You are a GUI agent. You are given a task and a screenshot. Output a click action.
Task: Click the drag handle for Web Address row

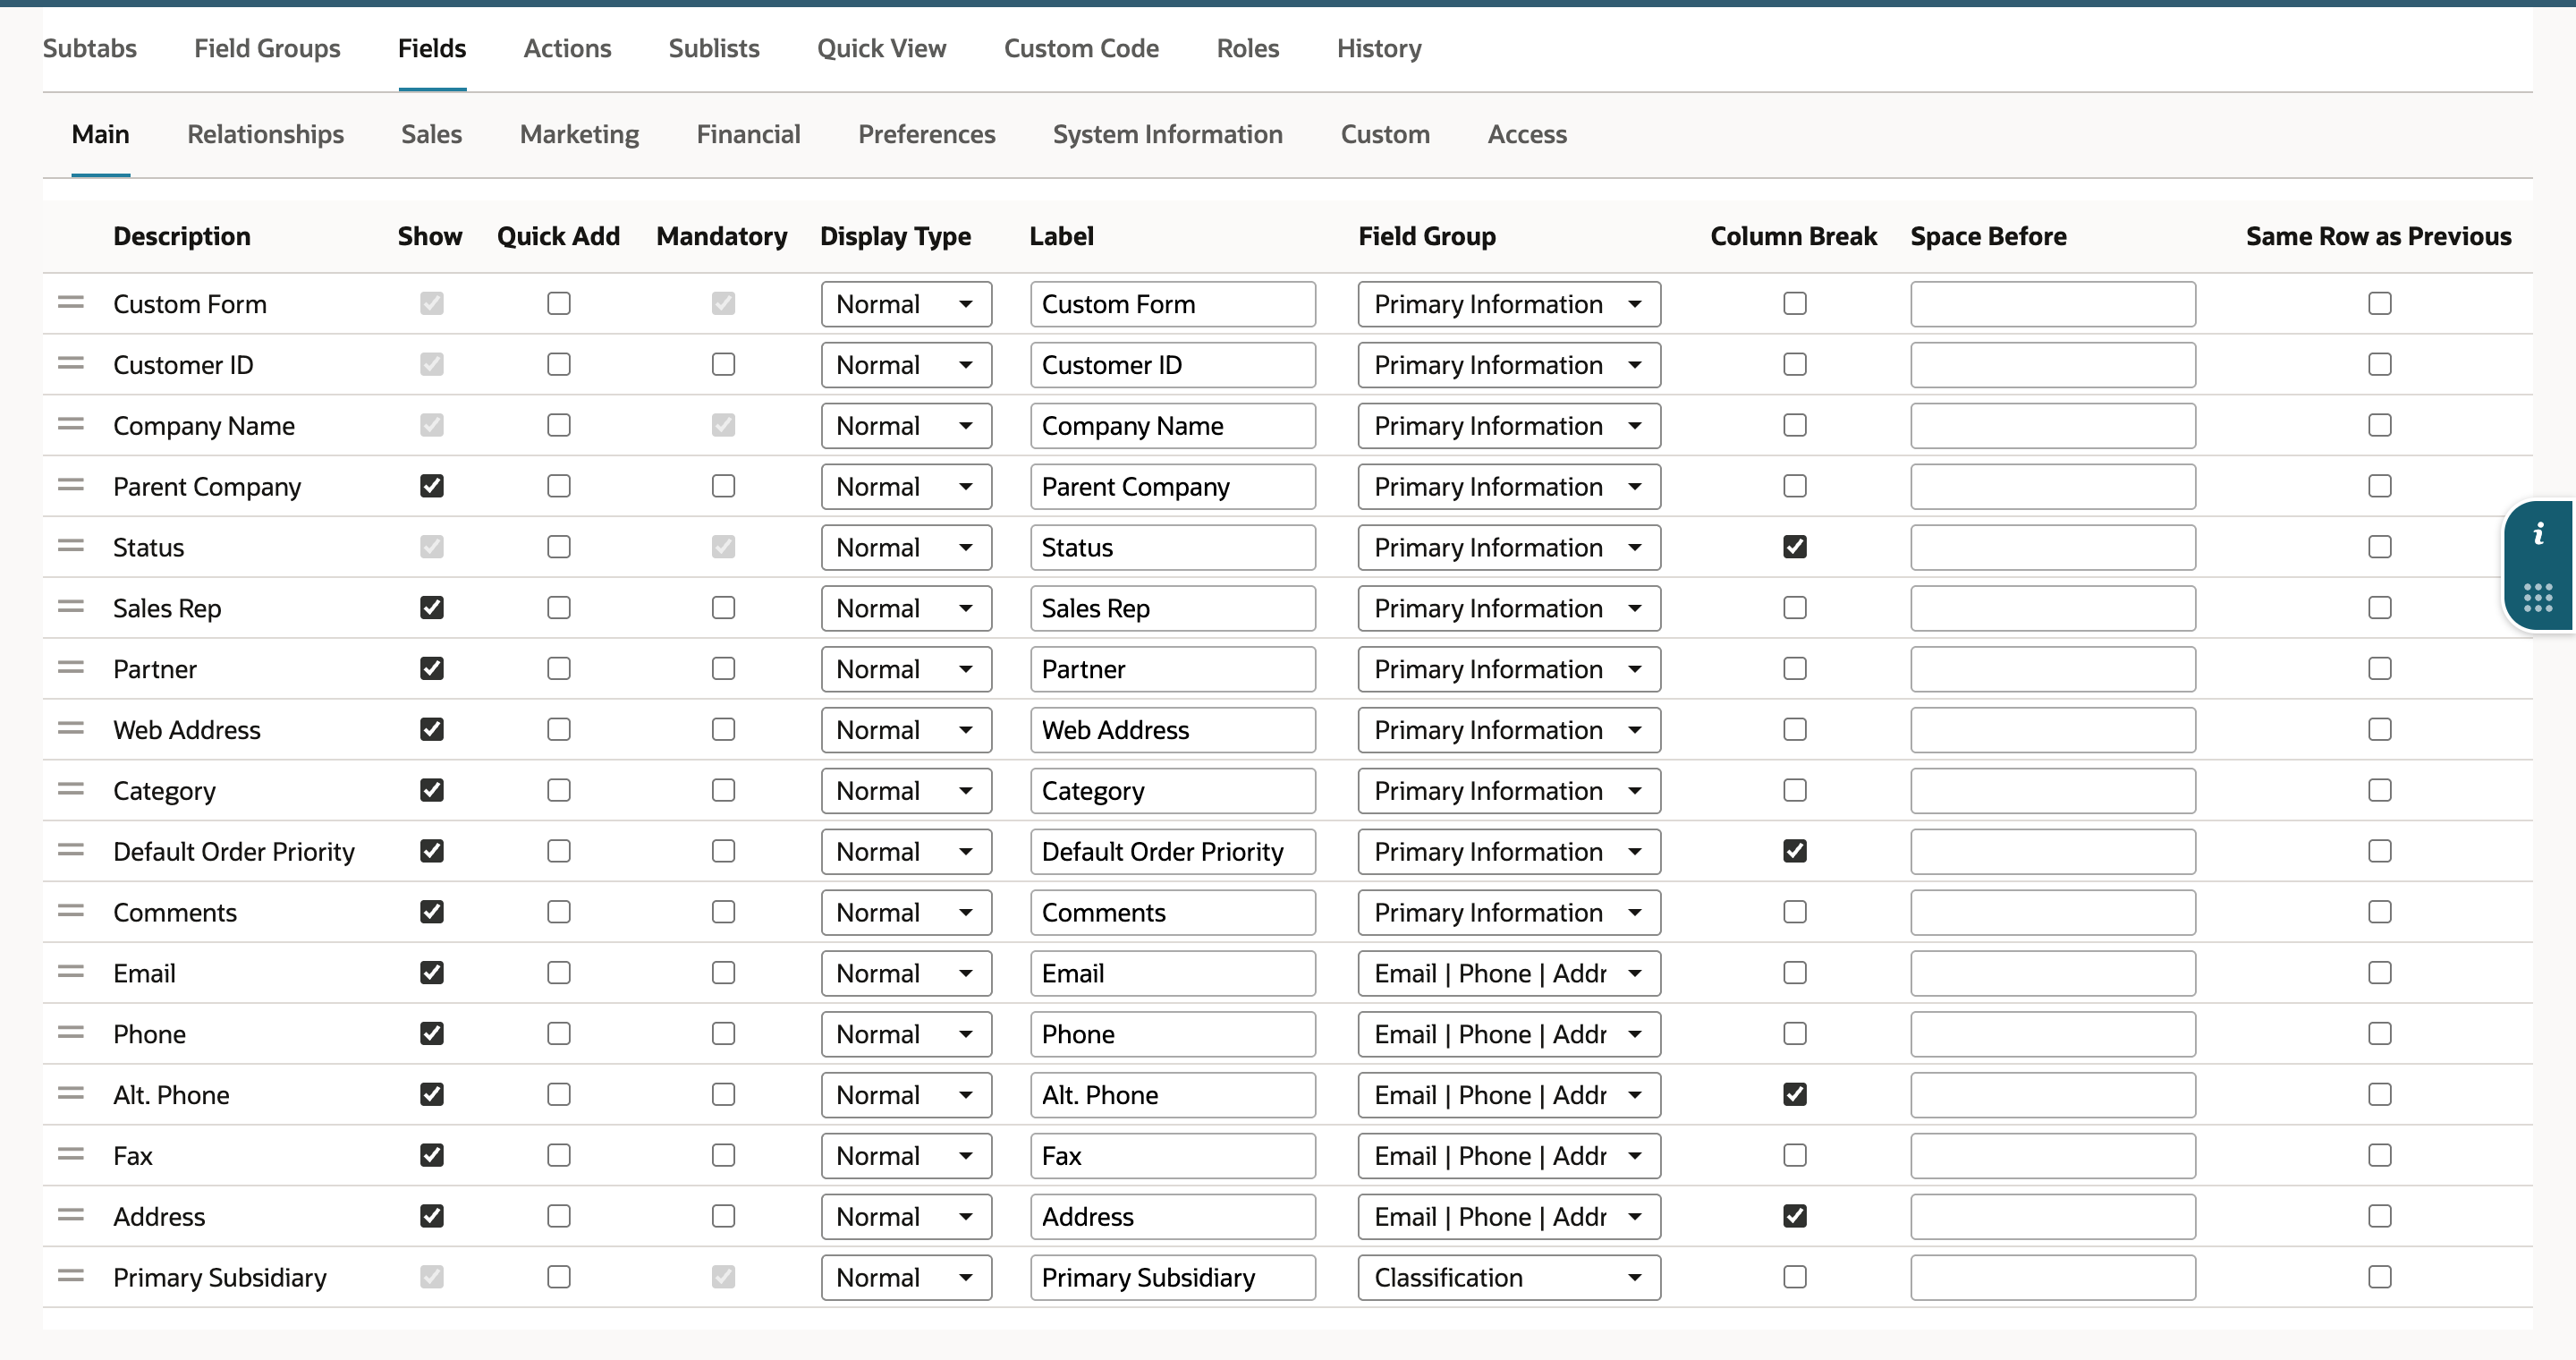pos(71,728)
